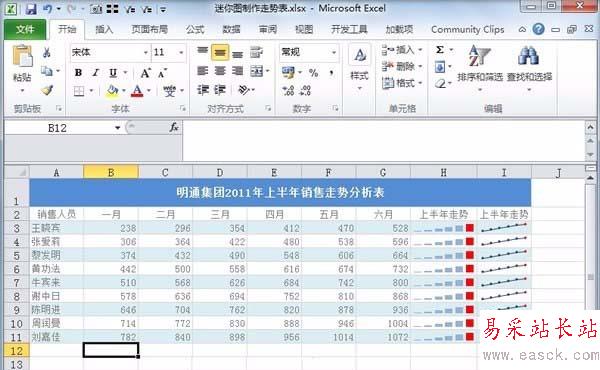
Task: Increase font size with large A
Action: tap(145, 73)
